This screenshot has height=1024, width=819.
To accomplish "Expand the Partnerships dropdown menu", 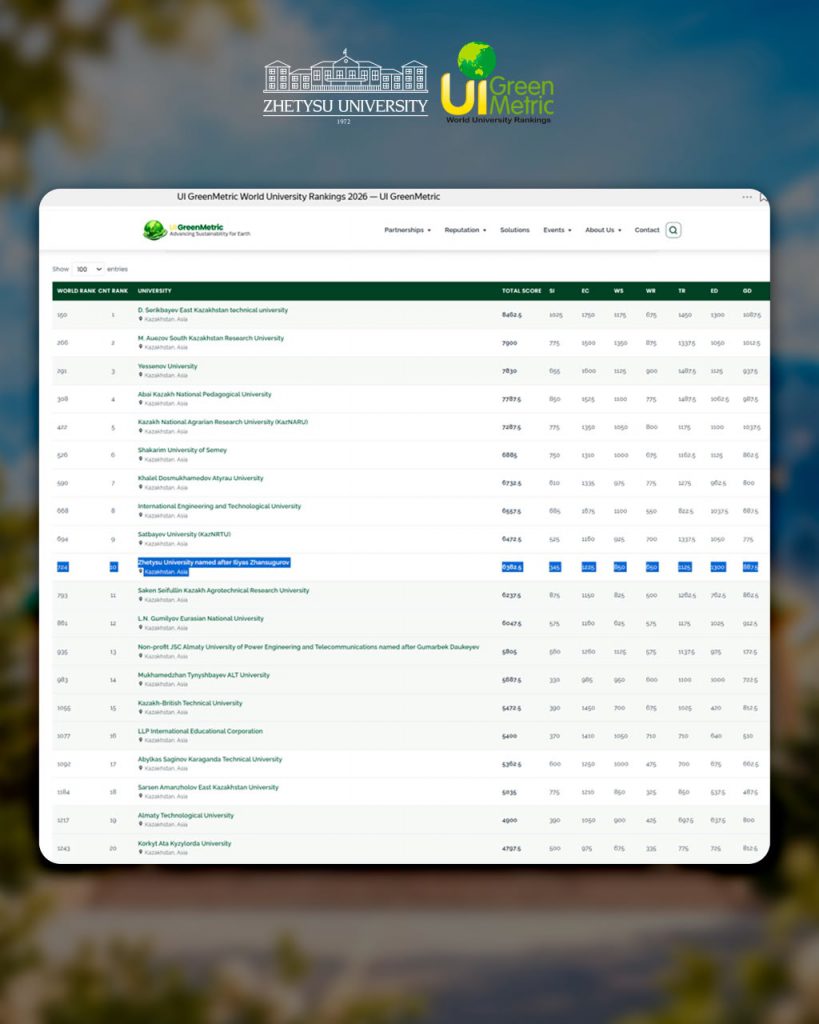I will click(408, 230).
